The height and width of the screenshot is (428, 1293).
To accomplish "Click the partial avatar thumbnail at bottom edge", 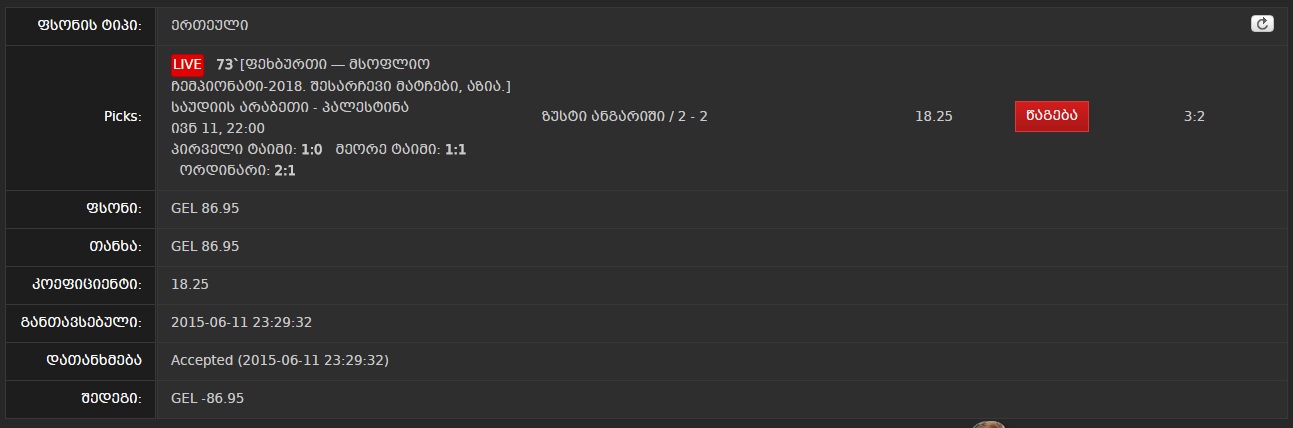I will coord(988,424).
